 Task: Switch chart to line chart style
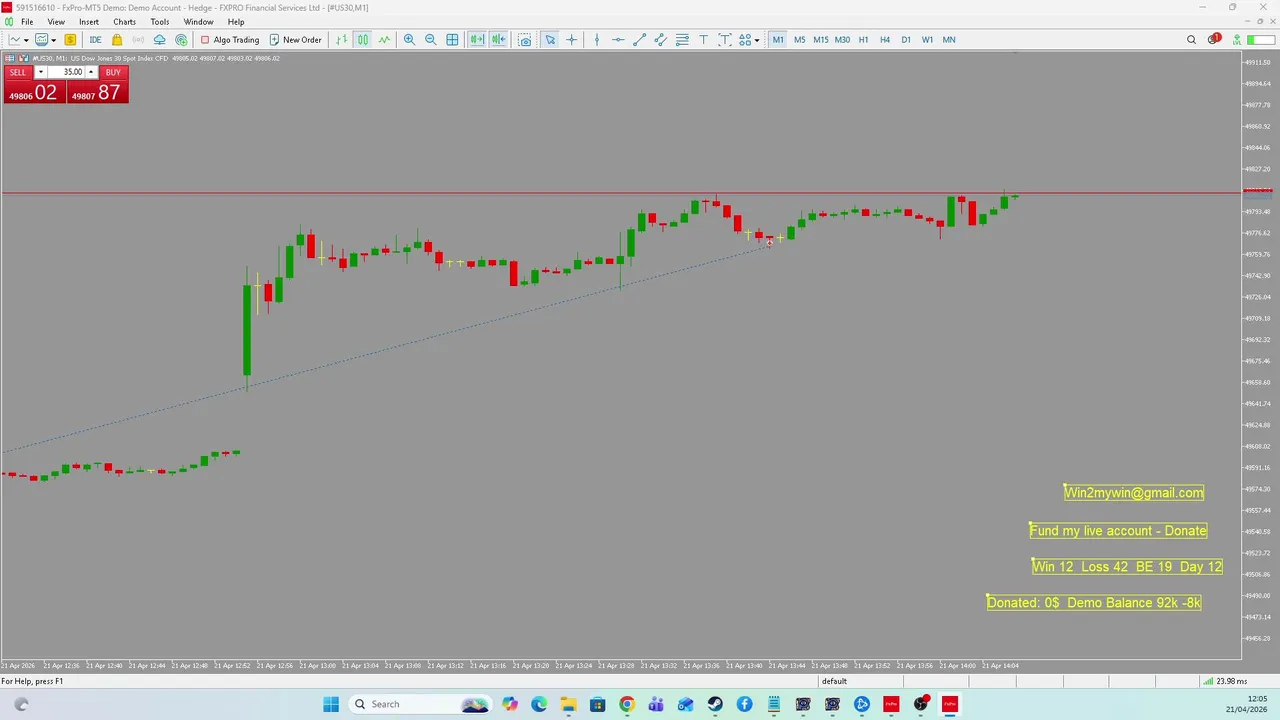(384, 40)
